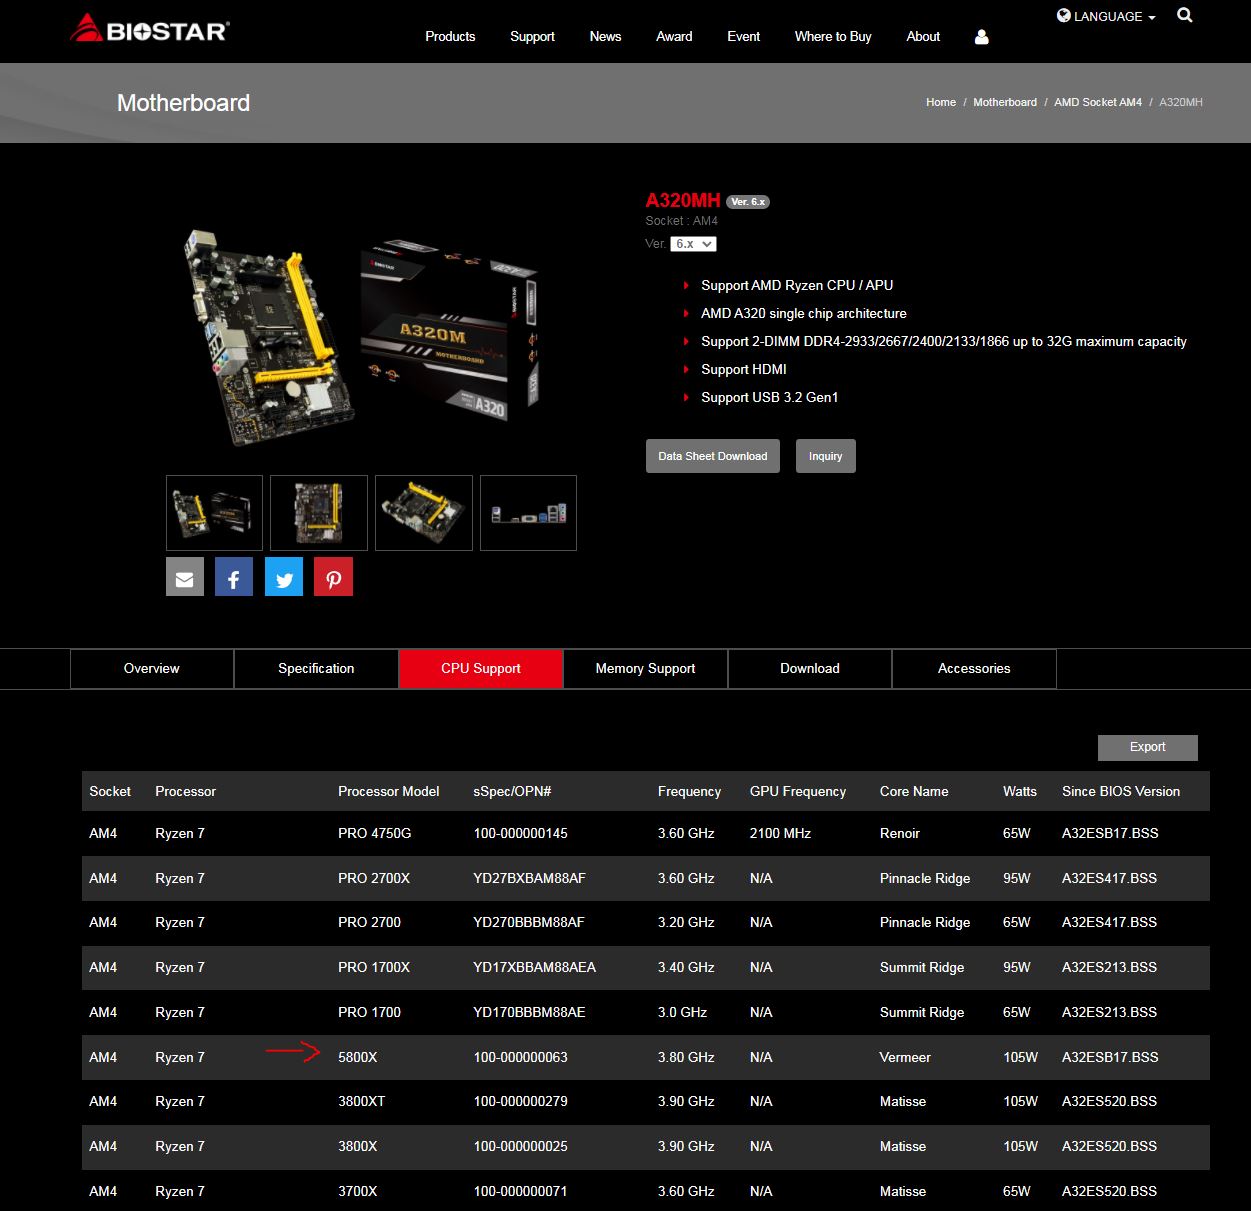Share product on Pinterest
The height and width of the screenshot is (1211, 1251).
tap(333, 577)
